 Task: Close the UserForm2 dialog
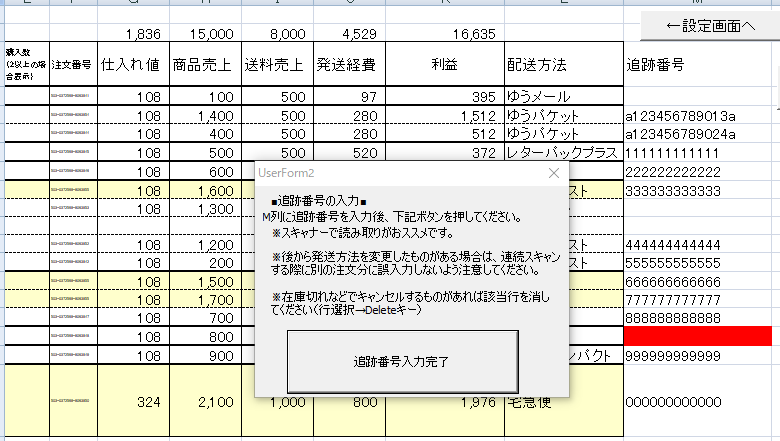553,173
